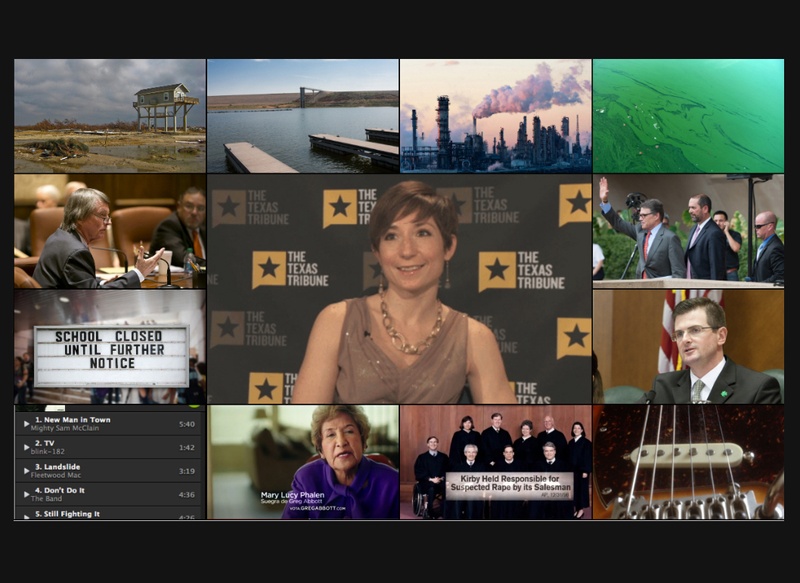This screenshot has width=800, height=583.
Task: Select the track title Don't Do It
Action: pos(64,490)
